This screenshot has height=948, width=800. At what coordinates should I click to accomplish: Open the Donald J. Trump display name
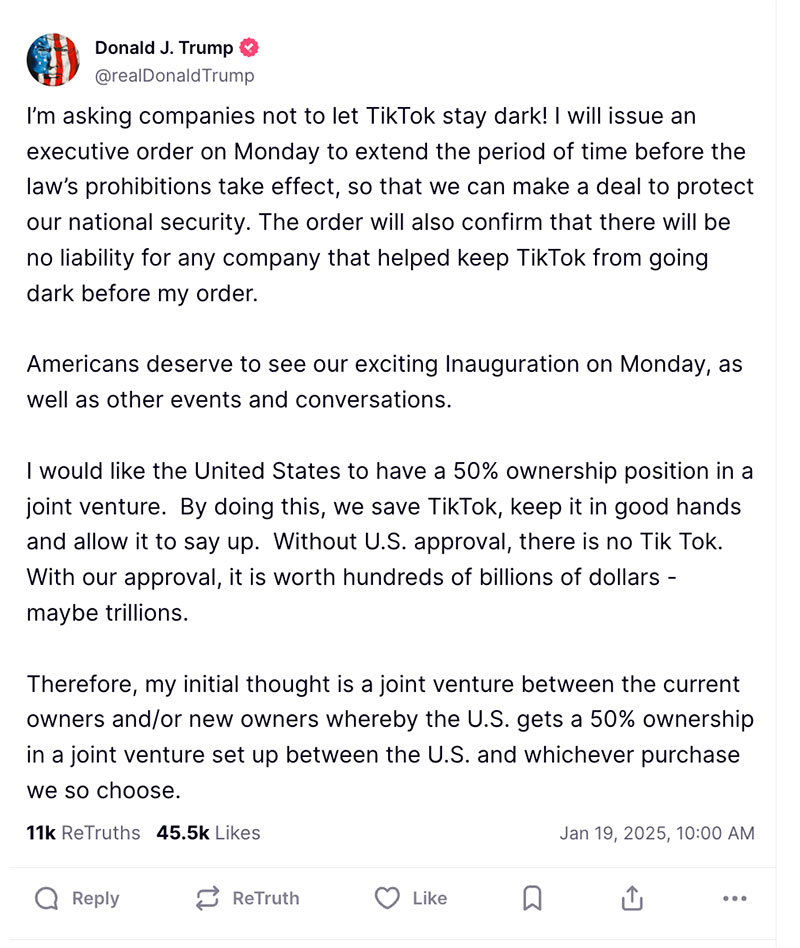pos(164,48)
